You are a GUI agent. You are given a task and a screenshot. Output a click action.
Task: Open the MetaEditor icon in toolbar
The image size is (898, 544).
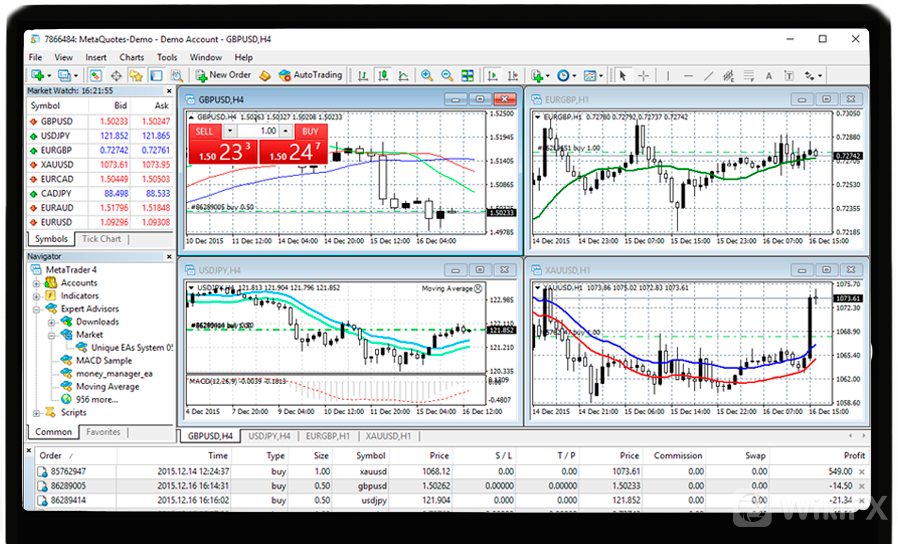coord(265,75)
